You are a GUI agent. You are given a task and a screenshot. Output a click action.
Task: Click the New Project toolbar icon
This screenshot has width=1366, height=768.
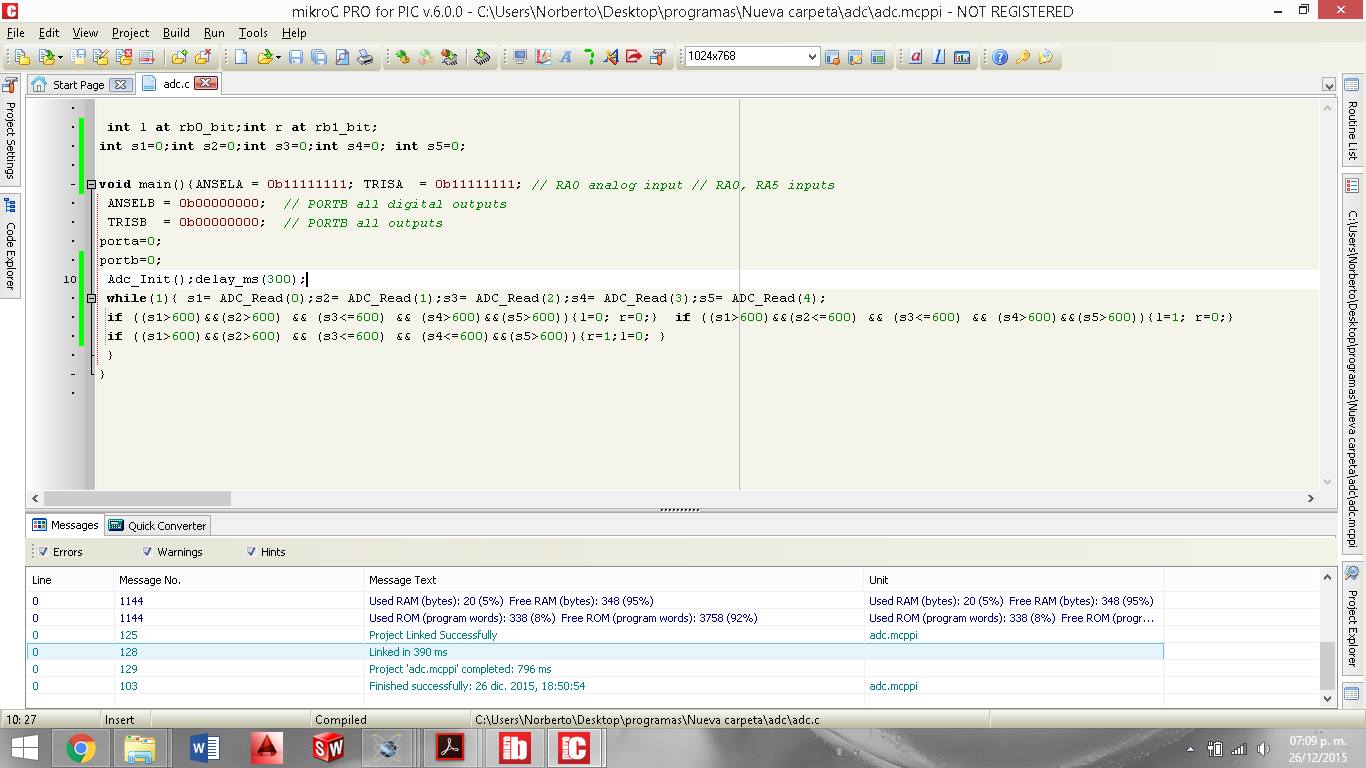click(22, 57)
